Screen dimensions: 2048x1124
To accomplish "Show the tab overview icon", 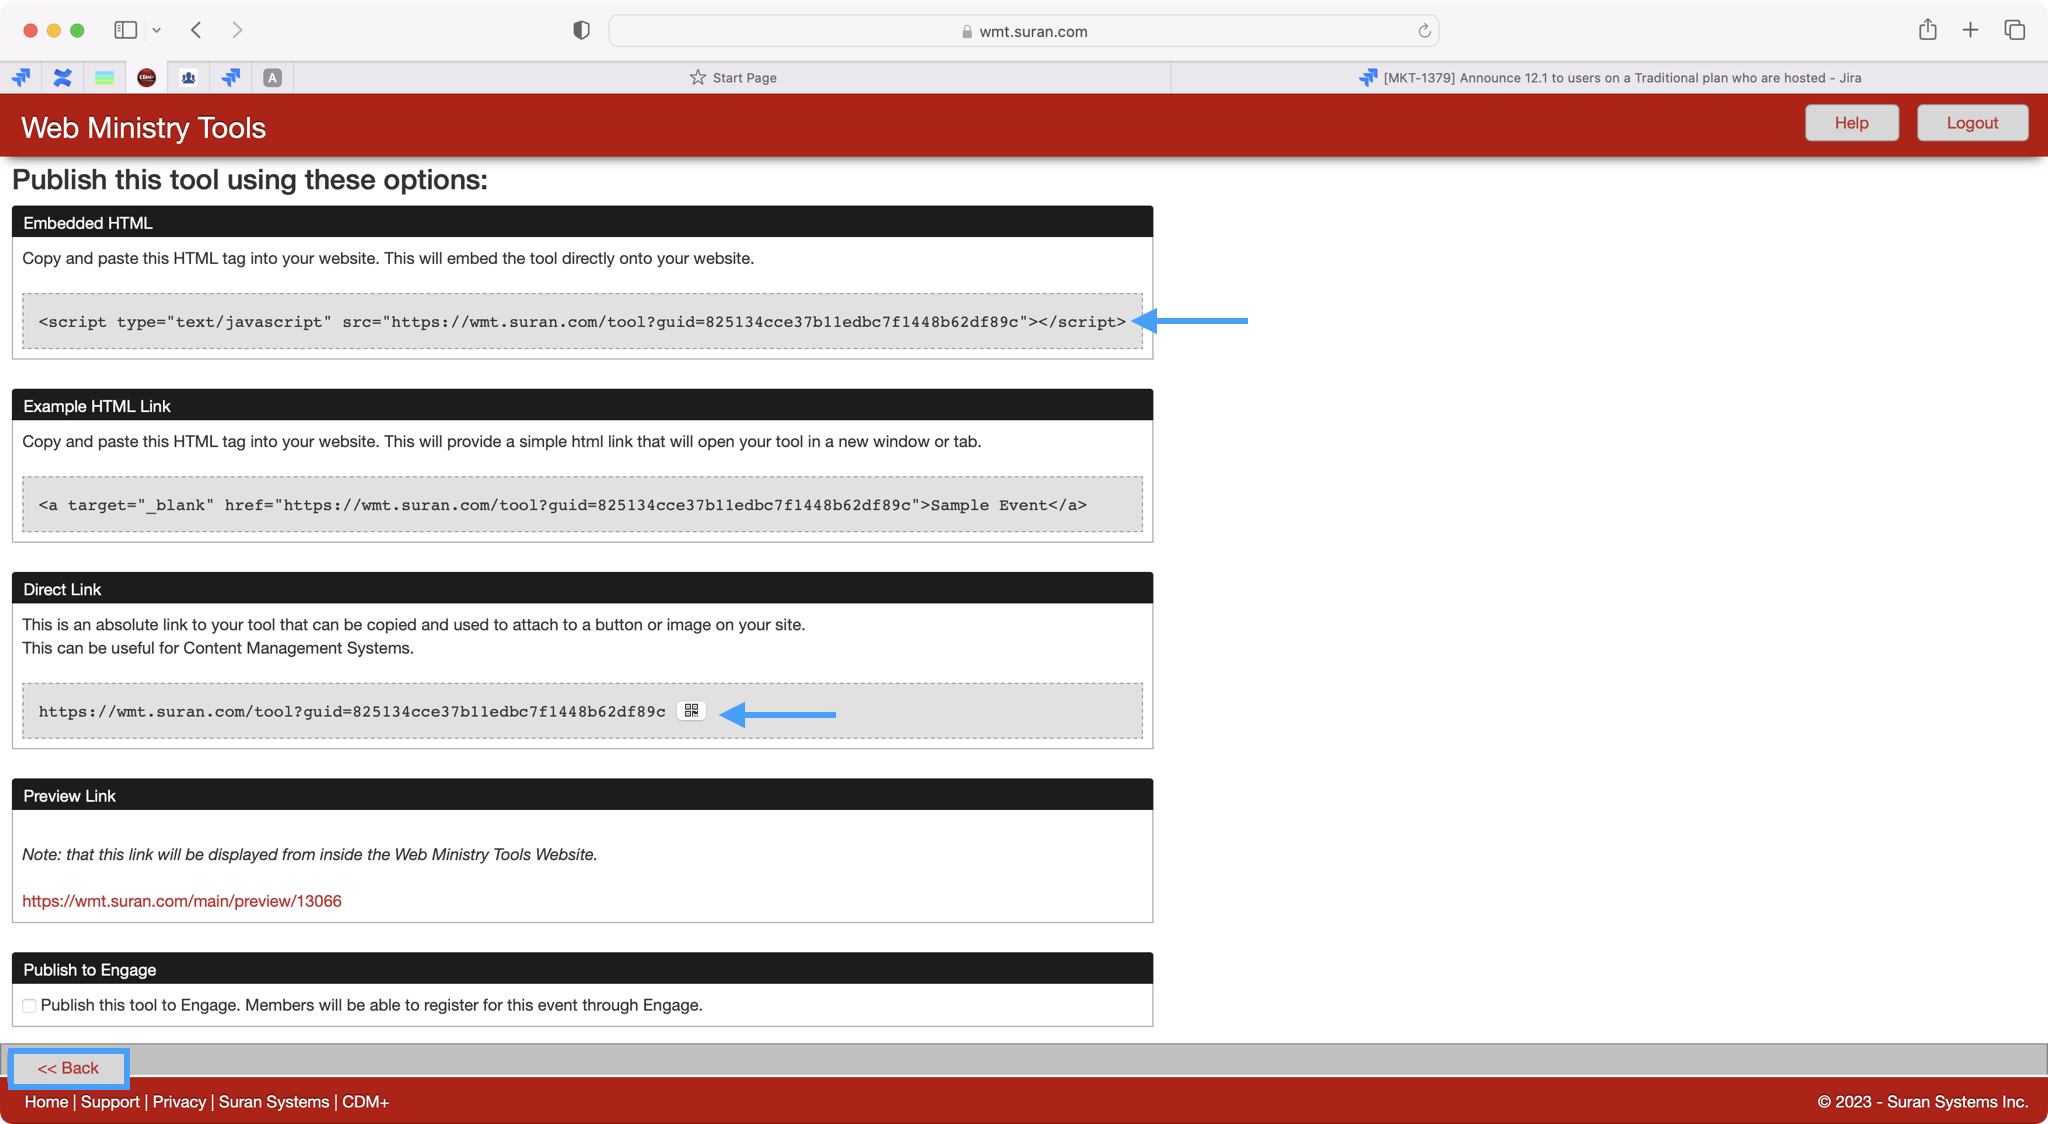I will tap(2014, 31).
